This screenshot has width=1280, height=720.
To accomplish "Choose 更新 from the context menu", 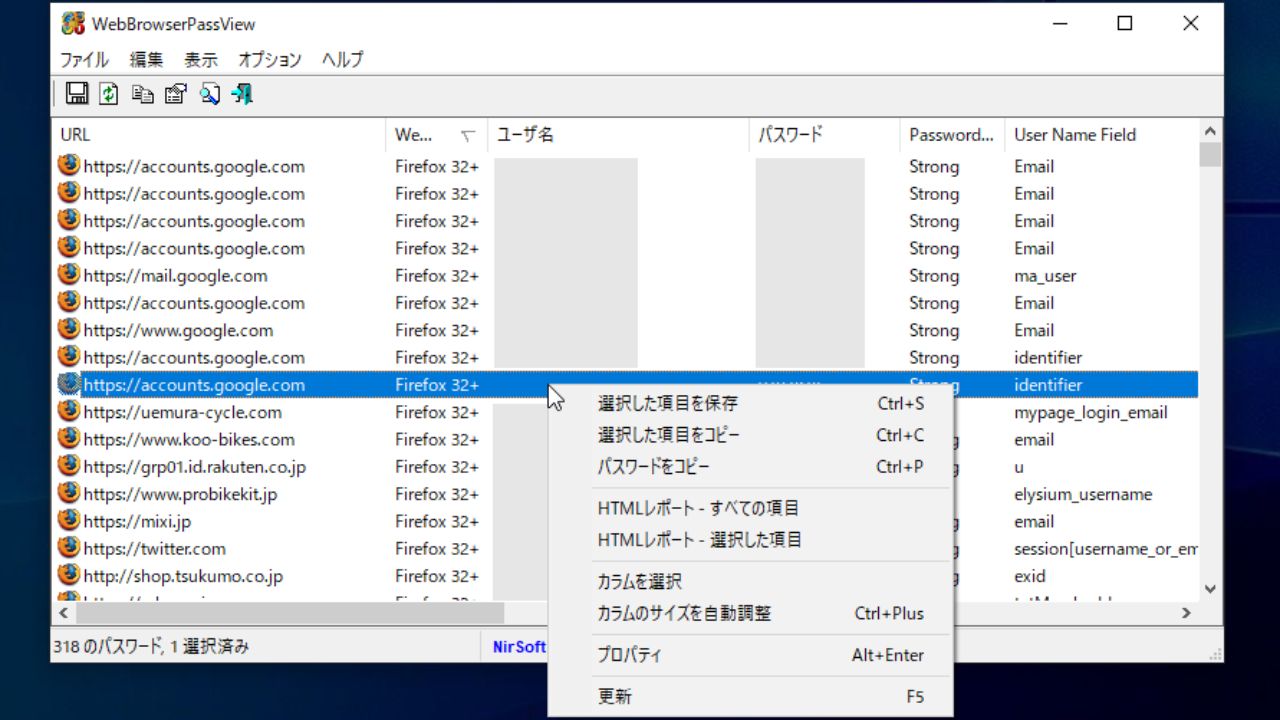I will coord(750,696).
